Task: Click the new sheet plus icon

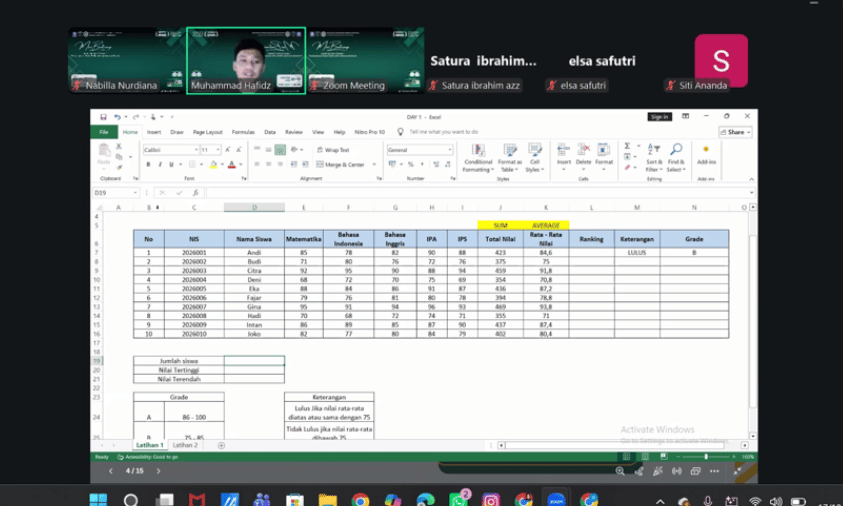Action: pyautogui.click(x=221, y=445)
